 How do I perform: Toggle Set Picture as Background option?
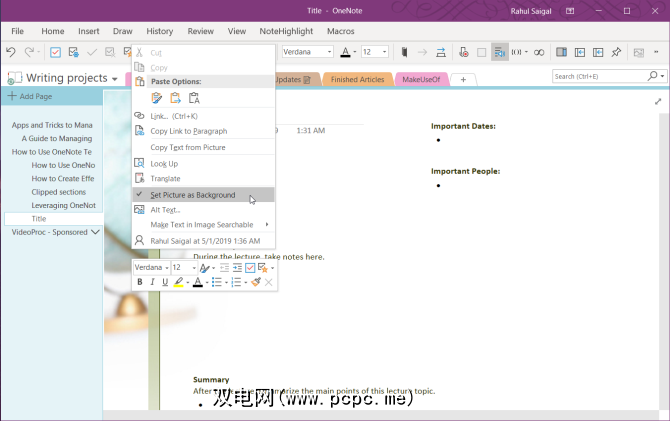coord(203,195)
